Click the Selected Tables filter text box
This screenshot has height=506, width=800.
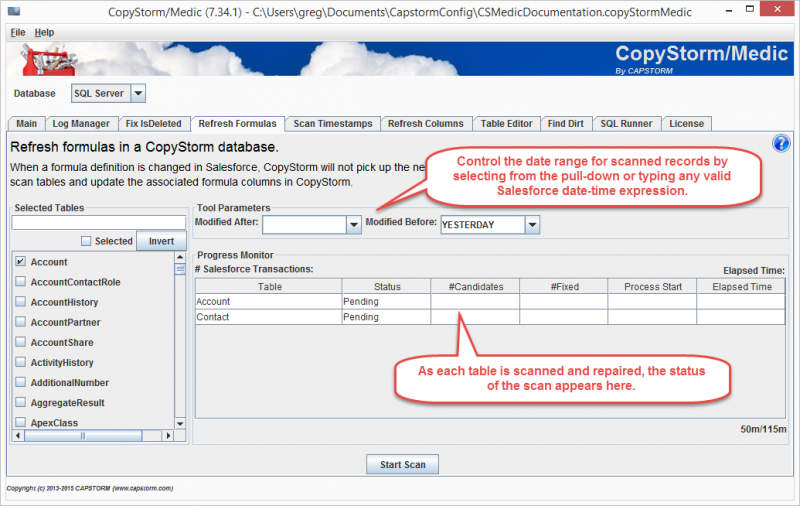[x=99, y=222]
